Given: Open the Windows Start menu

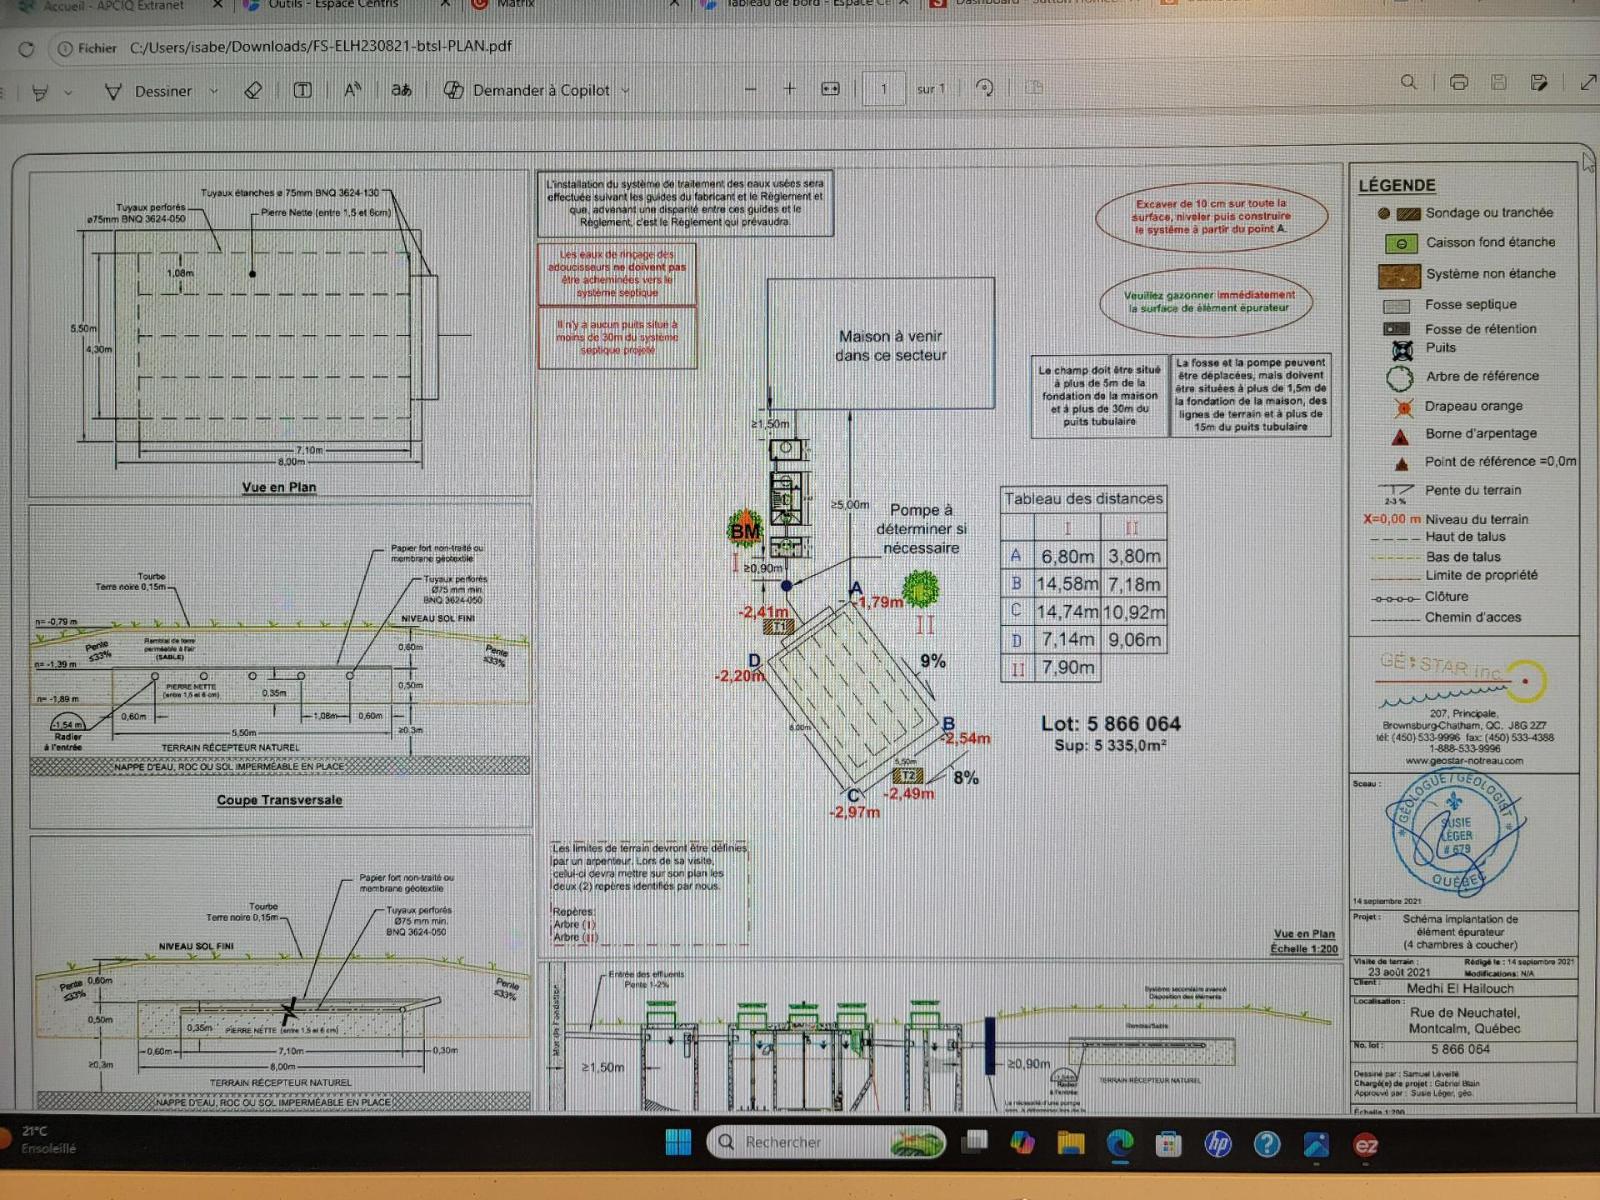Looking at the screenshot, I should point(678,1142).
